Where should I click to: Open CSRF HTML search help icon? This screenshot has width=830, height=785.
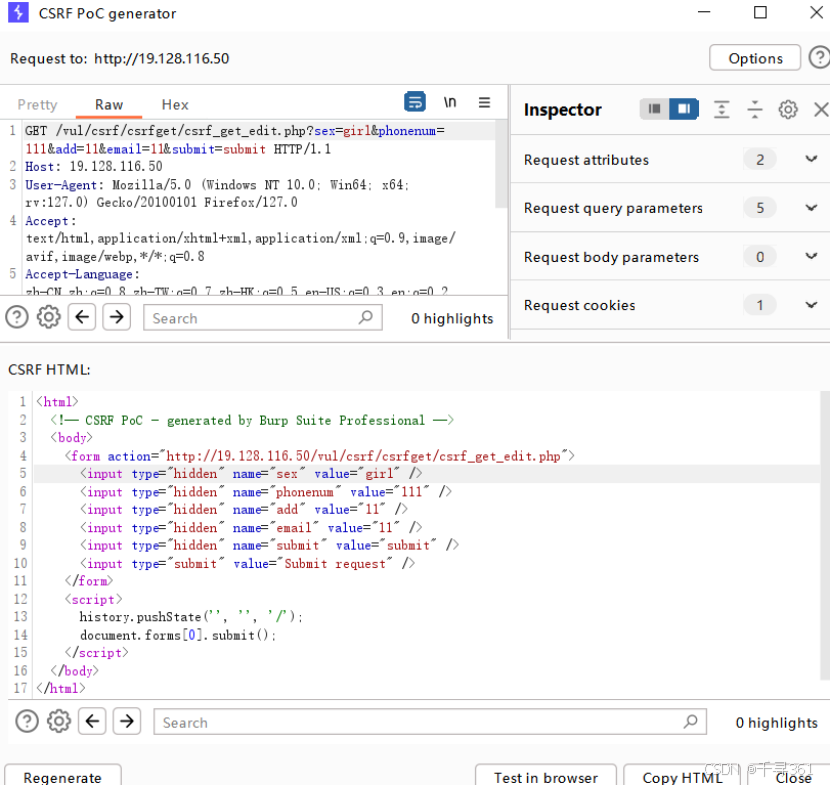(27, 721)
